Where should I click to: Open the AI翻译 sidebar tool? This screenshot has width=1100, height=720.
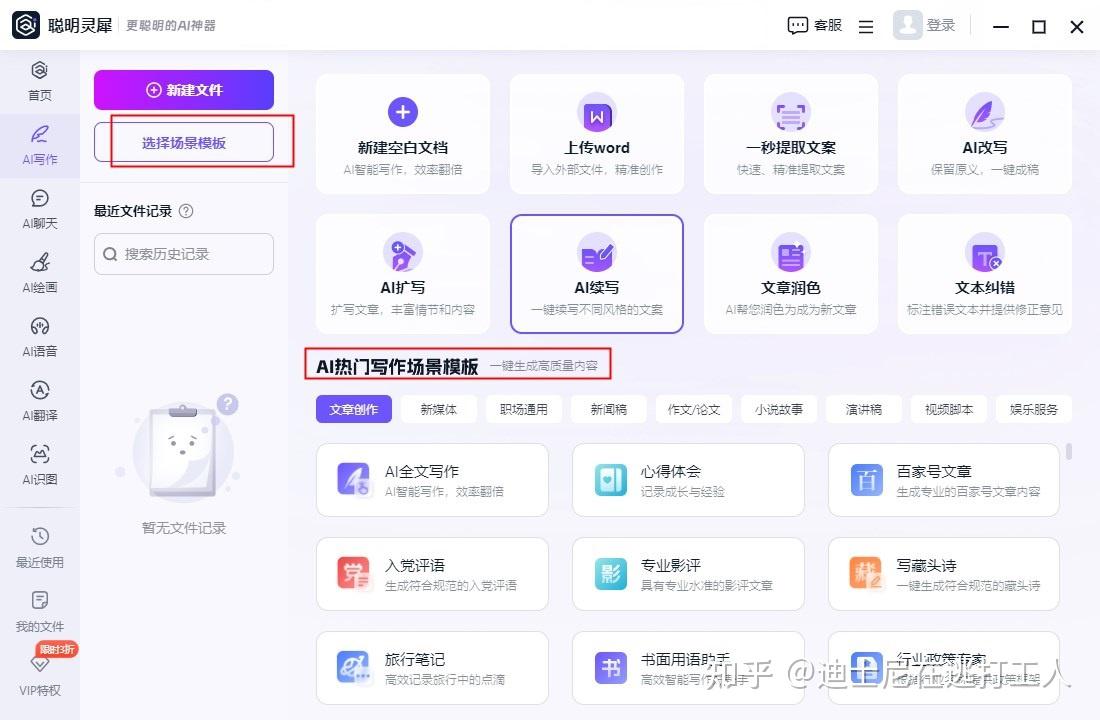coord(40,400)
